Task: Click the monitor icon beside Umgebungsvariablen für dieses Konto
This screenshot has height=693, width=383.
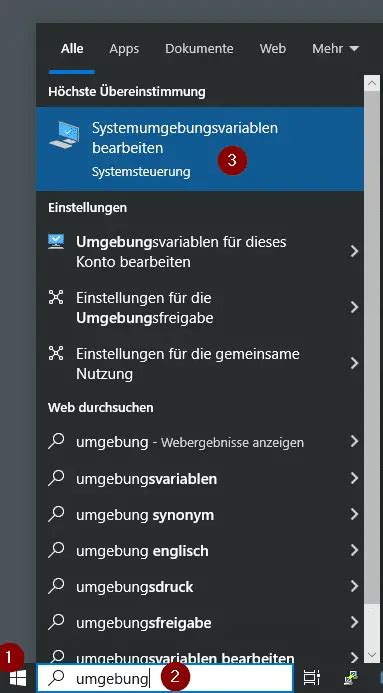Action: (56, 242)
